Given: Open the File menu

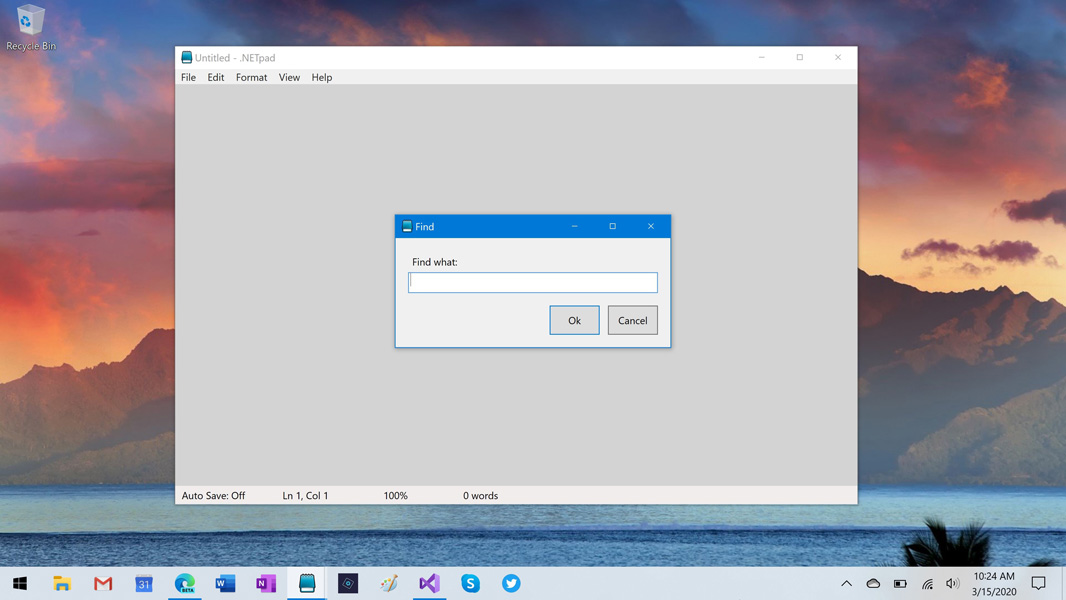Looking at the screenshot, I should (x=188, y=77).
